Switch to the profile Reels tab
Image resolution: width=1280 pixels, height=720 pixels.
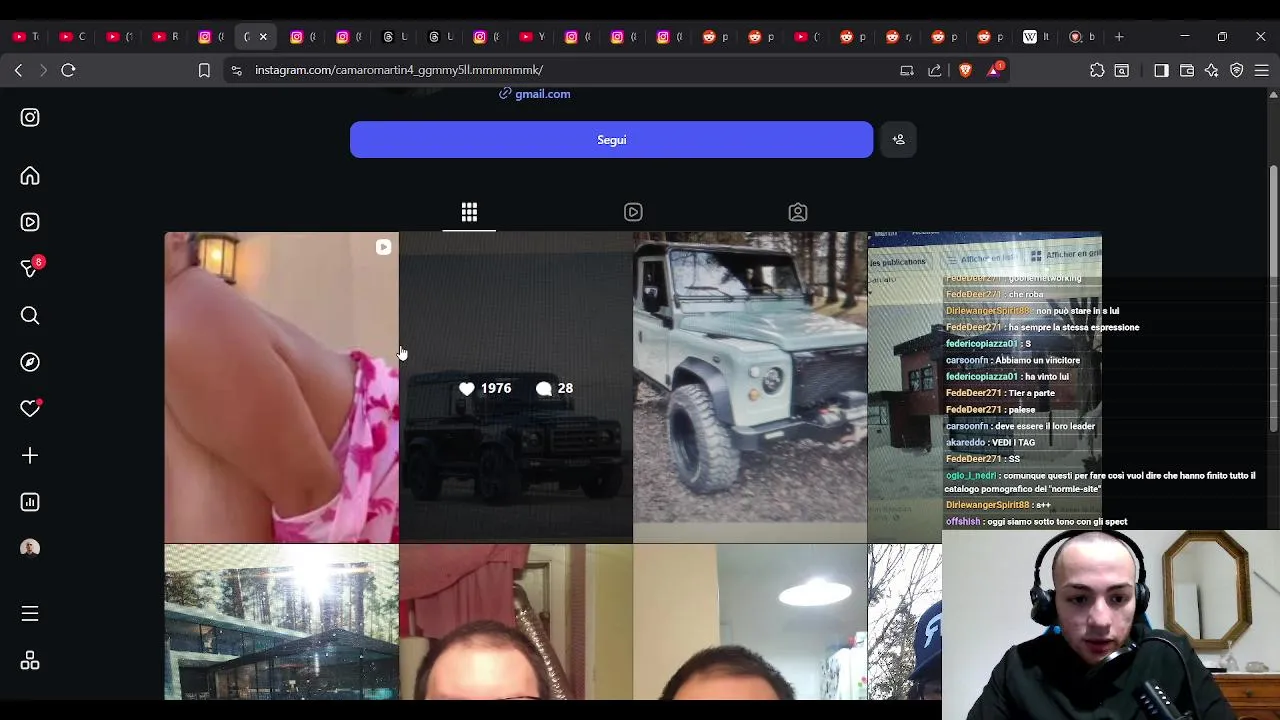point(633,212)
